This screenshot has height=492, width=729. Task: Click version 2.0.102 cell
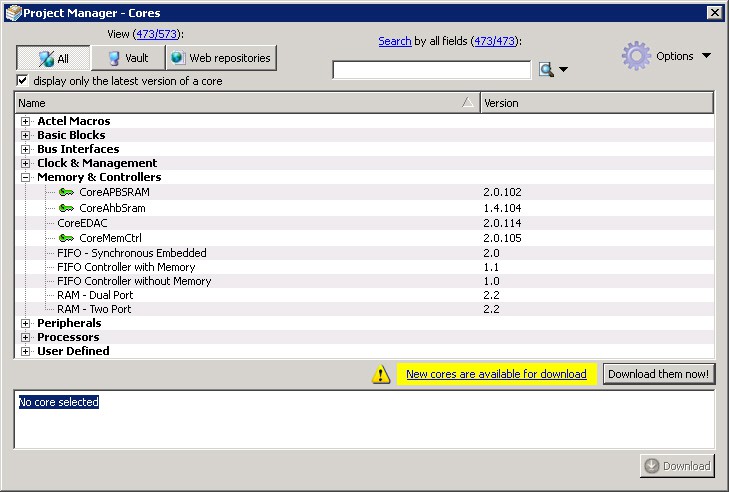click(502, 192)
